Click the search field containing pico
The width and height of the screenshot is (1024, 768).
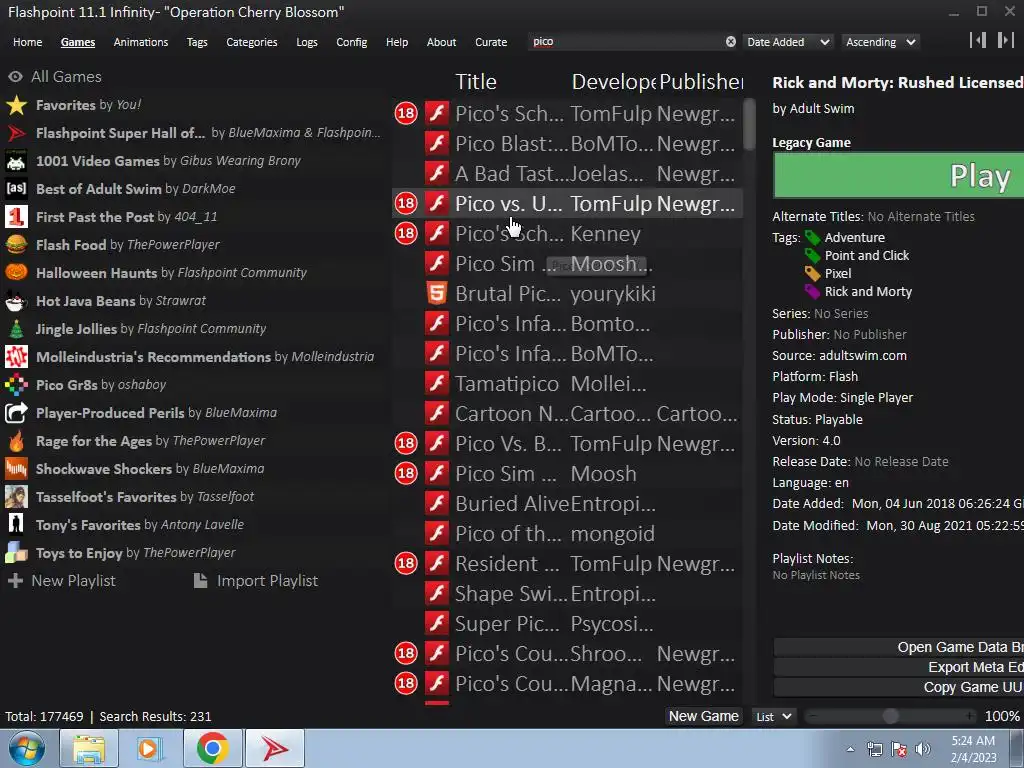tap(626, 42)
